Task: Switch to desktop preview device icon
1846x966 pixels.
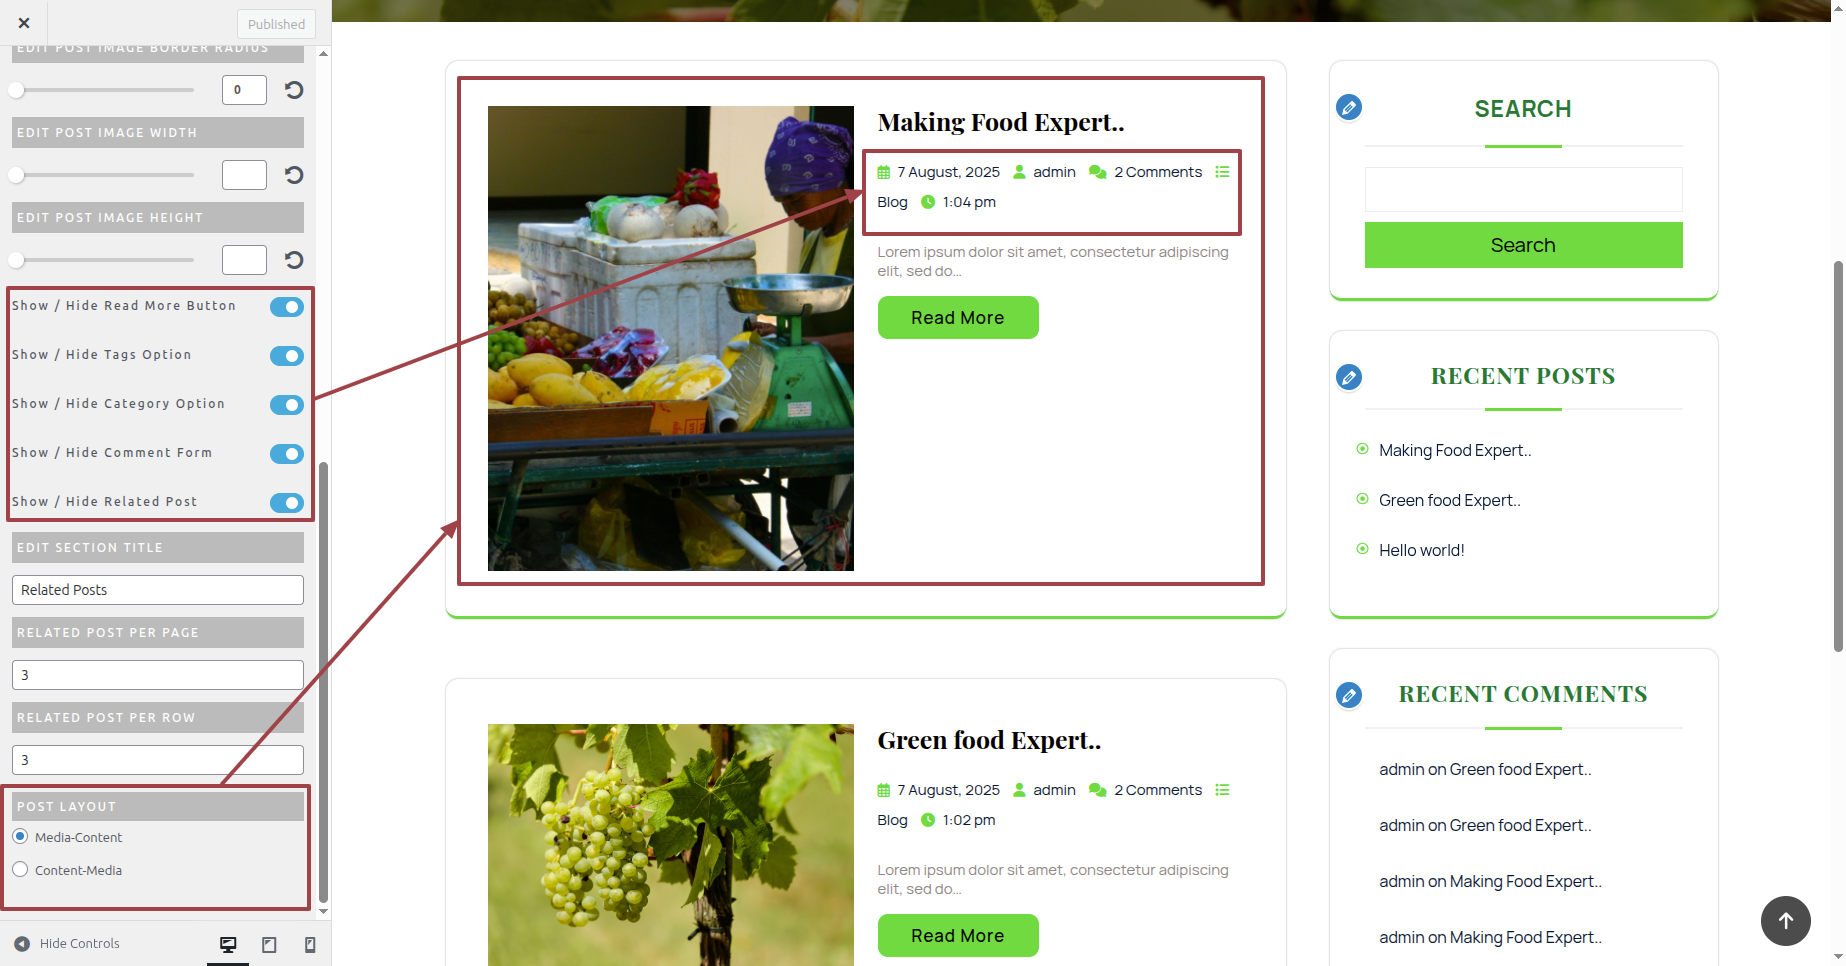Action: tap(228, 945)
